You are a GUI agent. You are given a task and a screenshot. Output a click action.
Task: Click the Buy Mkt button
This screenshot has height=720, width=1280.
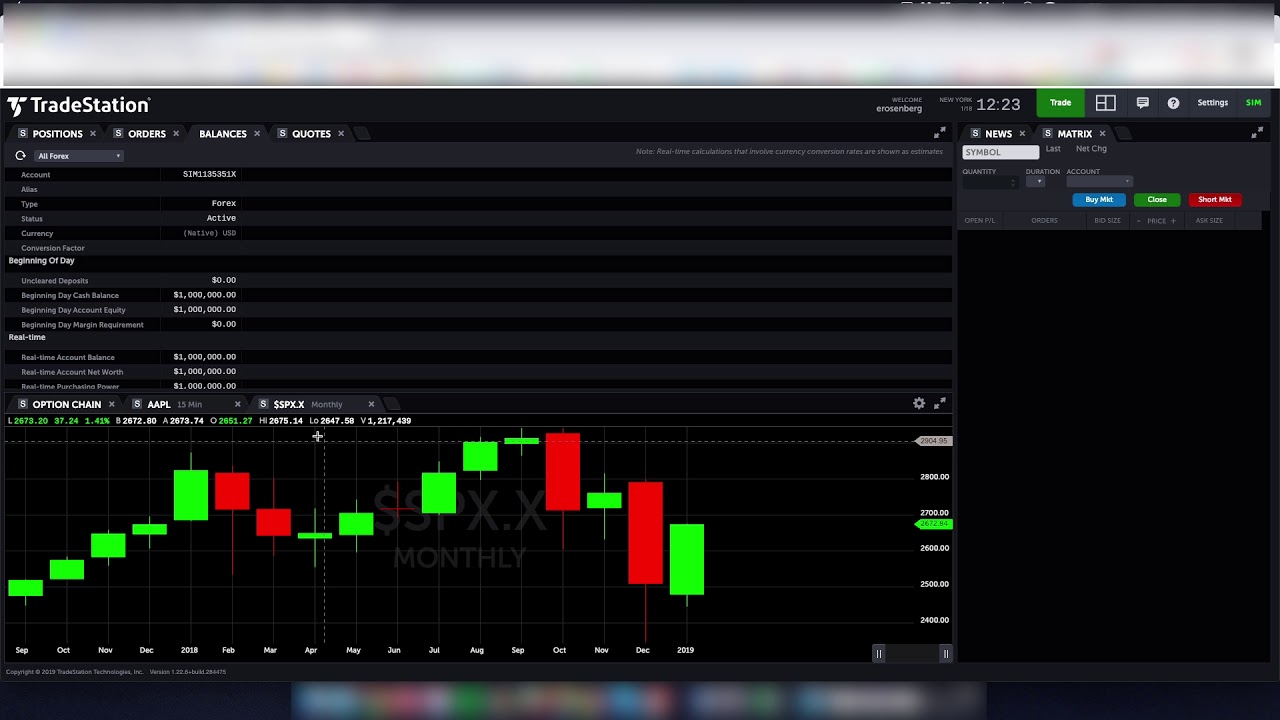point(1099,199)
